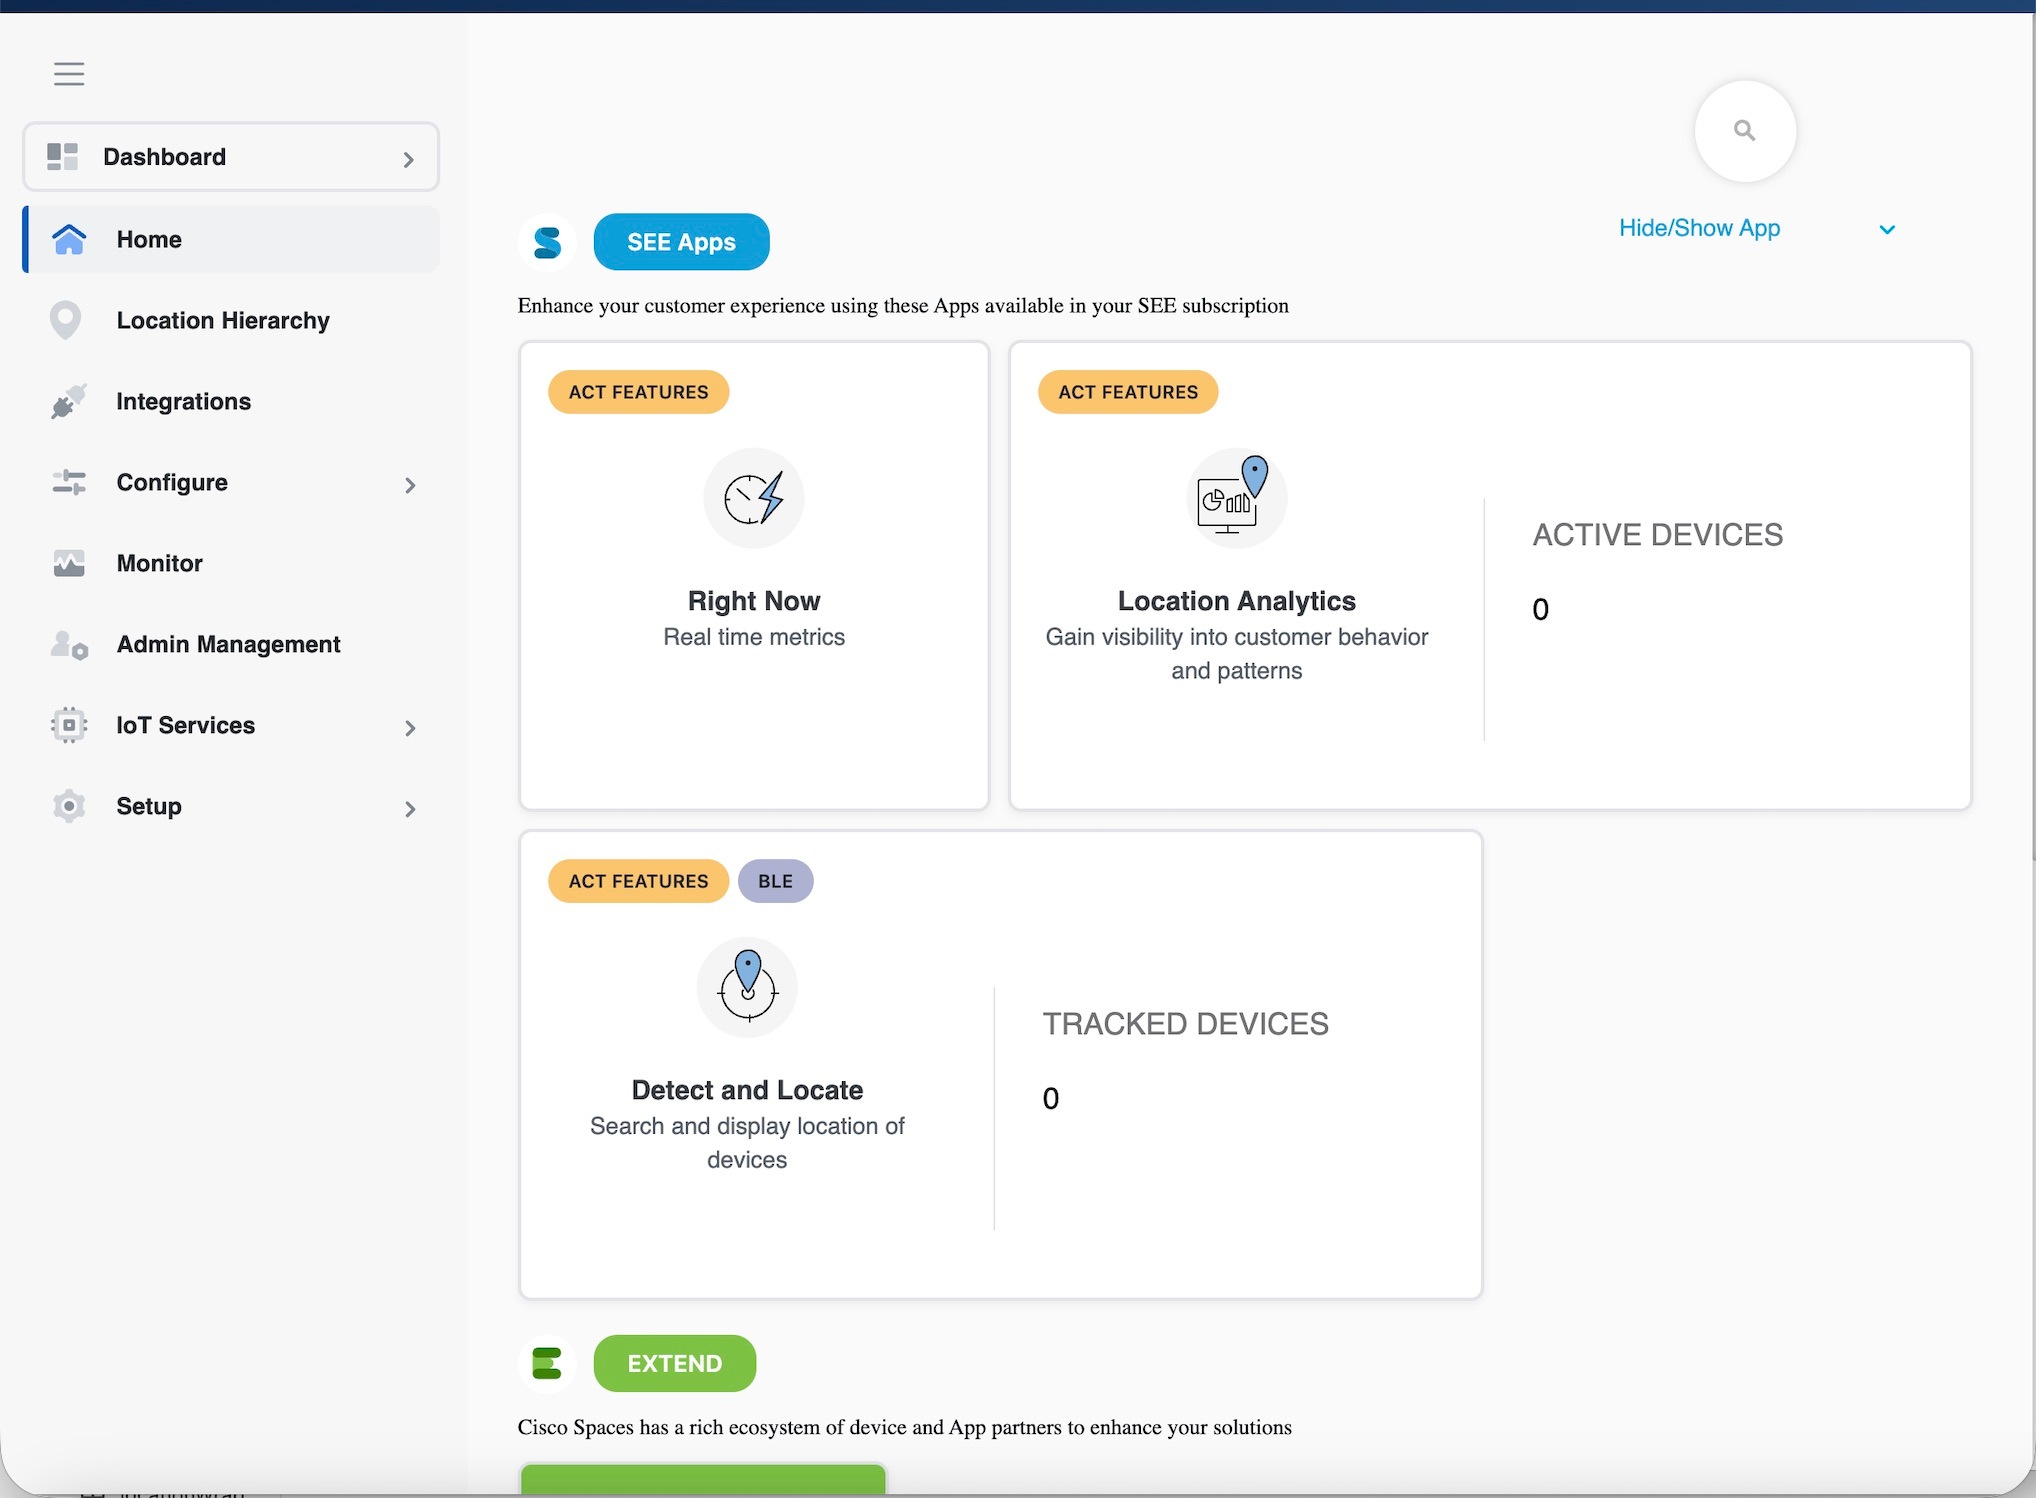
Task: Click the hamburger menu icon
Action: coord(69,74)
